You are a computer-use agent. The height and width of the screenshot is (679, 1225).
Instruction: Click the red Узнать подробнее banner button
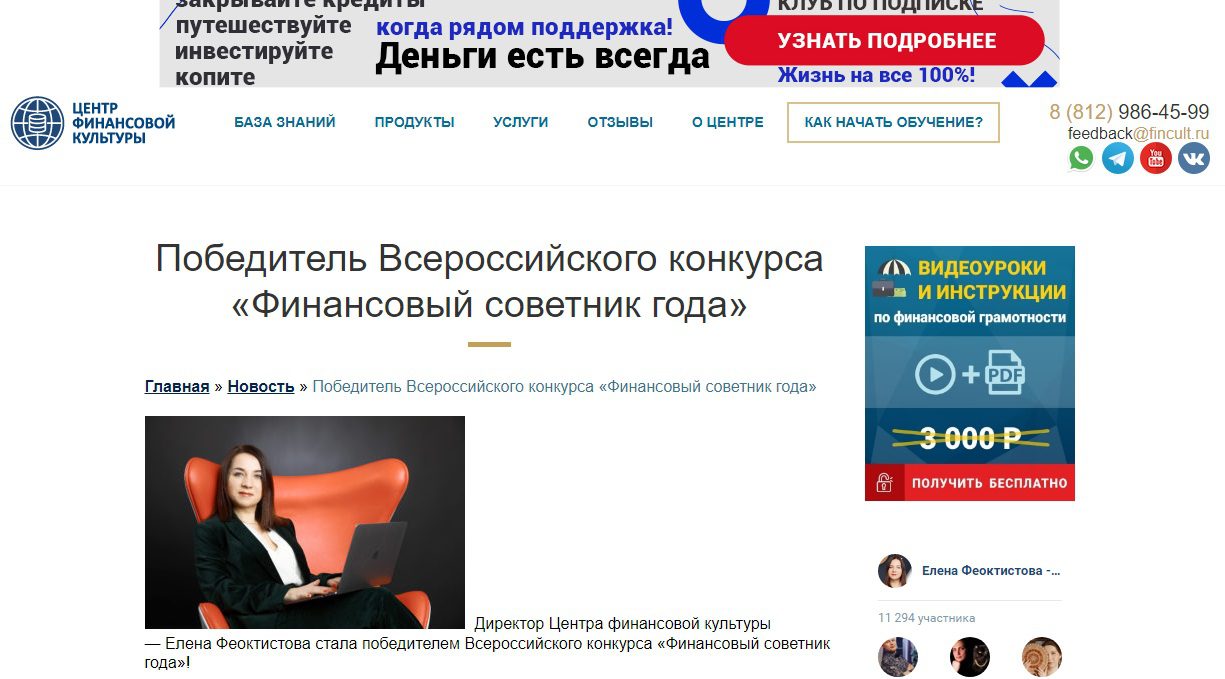885,41
